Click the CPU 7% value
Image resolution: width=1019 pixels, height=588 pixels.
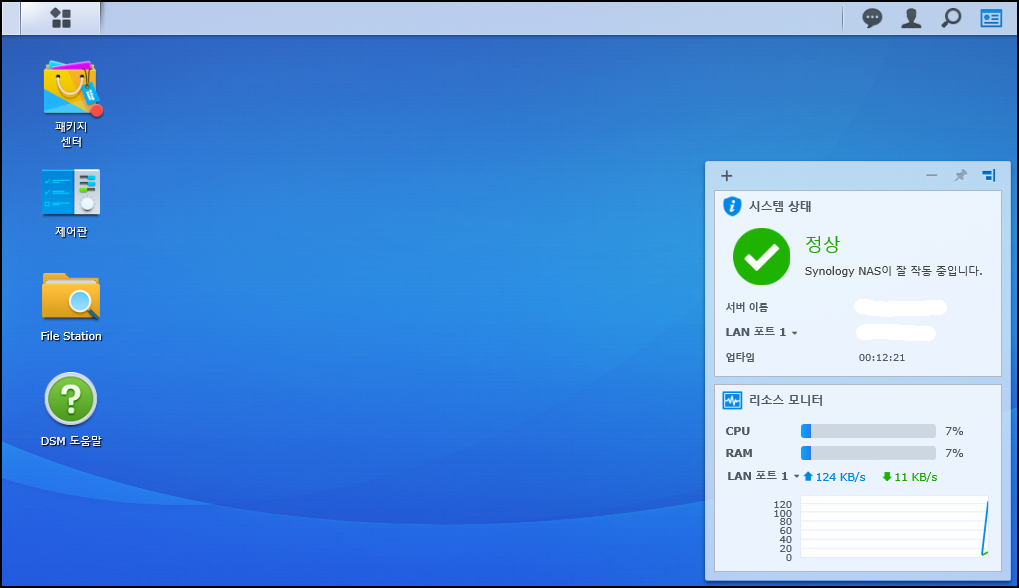(x=954, y=431)
